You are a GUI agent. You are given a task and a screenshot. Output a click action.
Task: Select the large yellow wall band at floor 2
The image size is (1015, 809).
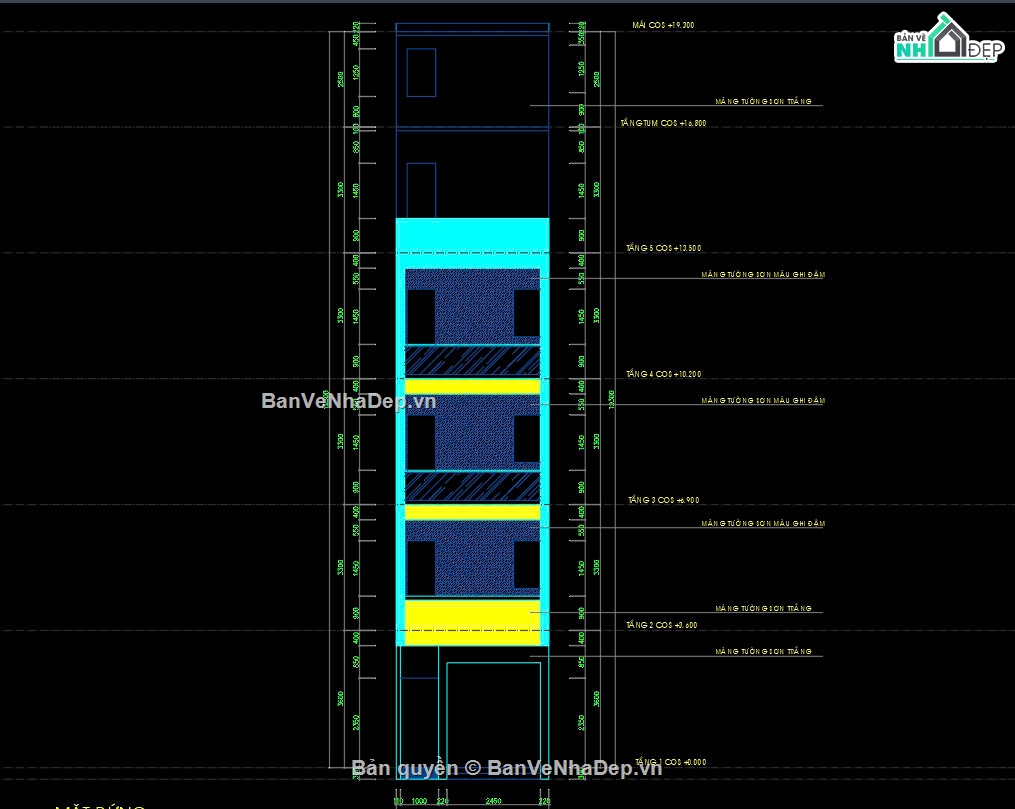tap(473, 623)
